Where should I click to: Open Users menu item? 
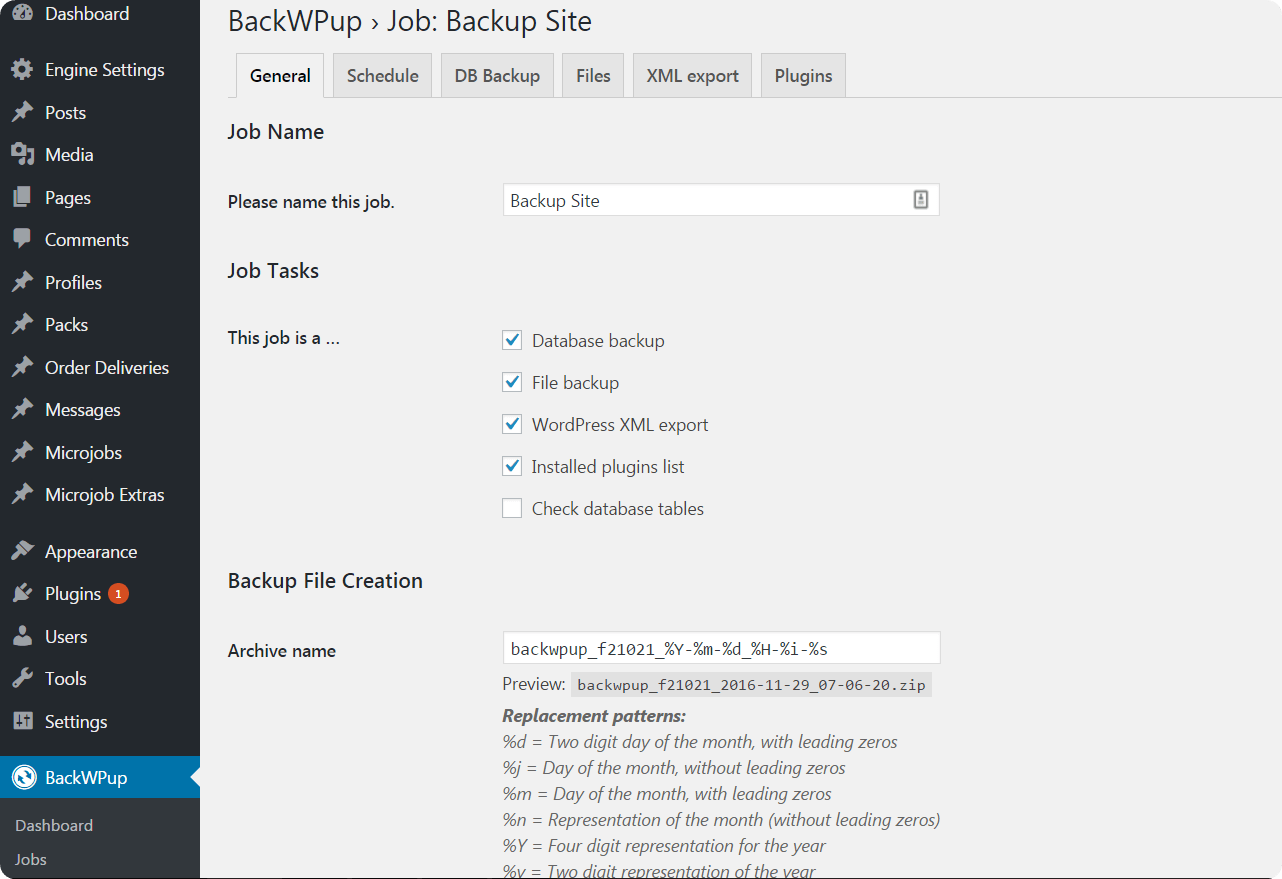[x=100, y=636]
